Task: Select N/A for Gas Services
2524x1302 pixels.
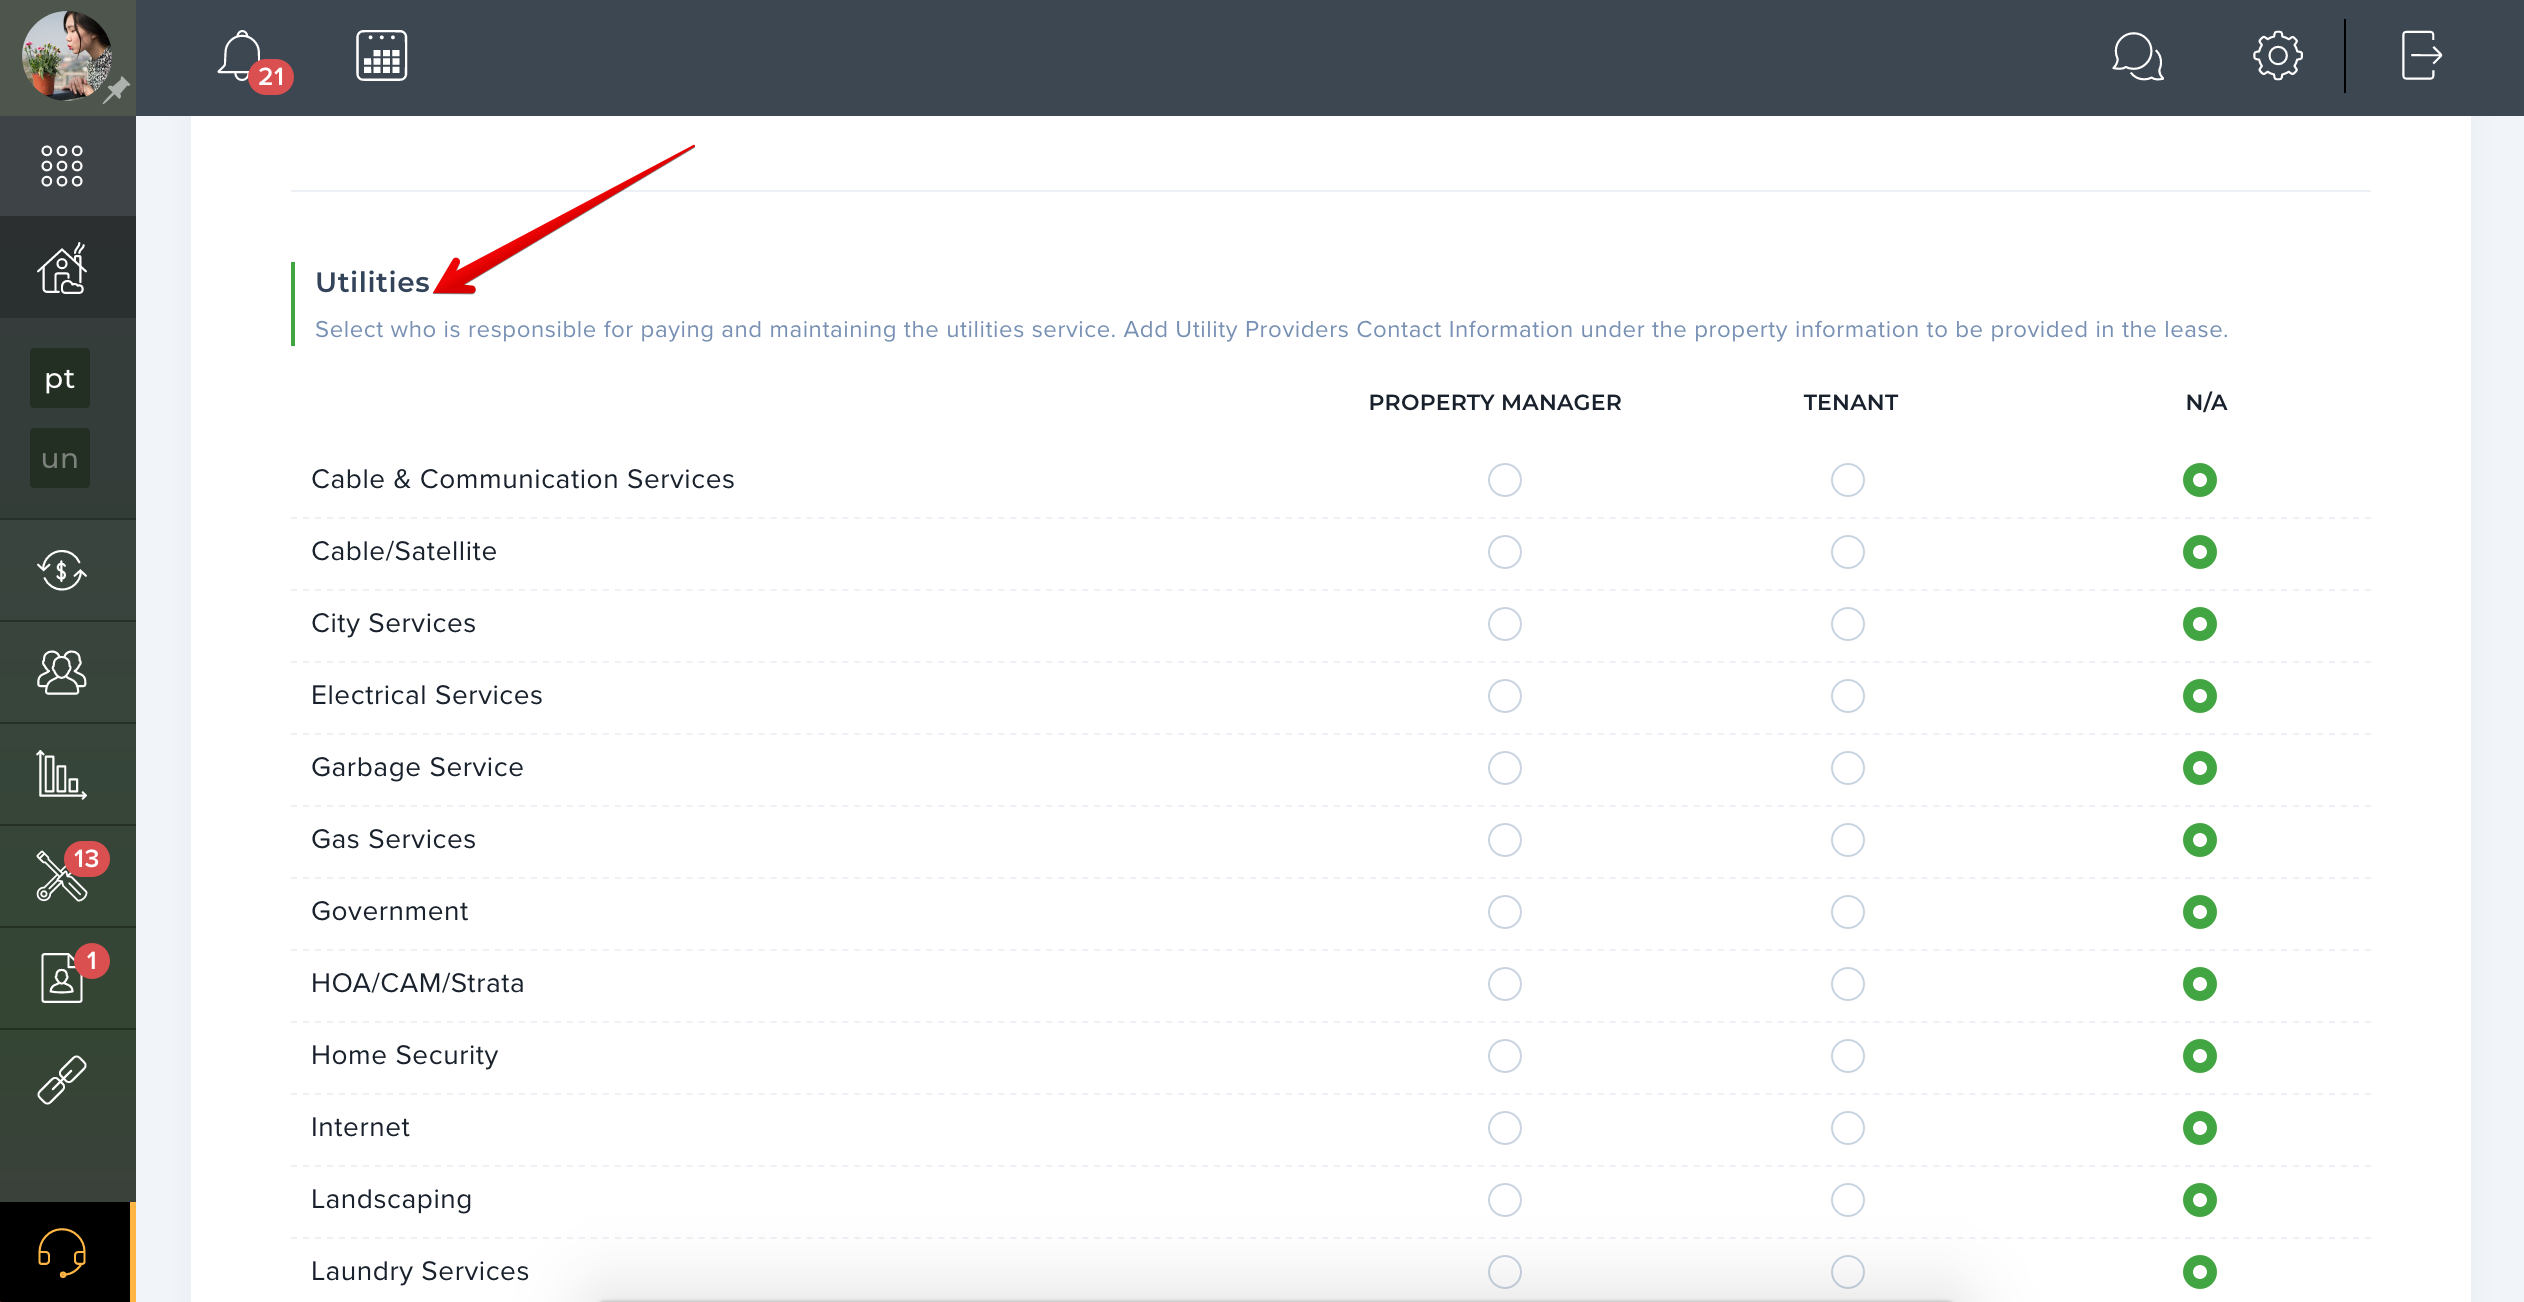Action: pyautogui.click(x=2199, y=840)
